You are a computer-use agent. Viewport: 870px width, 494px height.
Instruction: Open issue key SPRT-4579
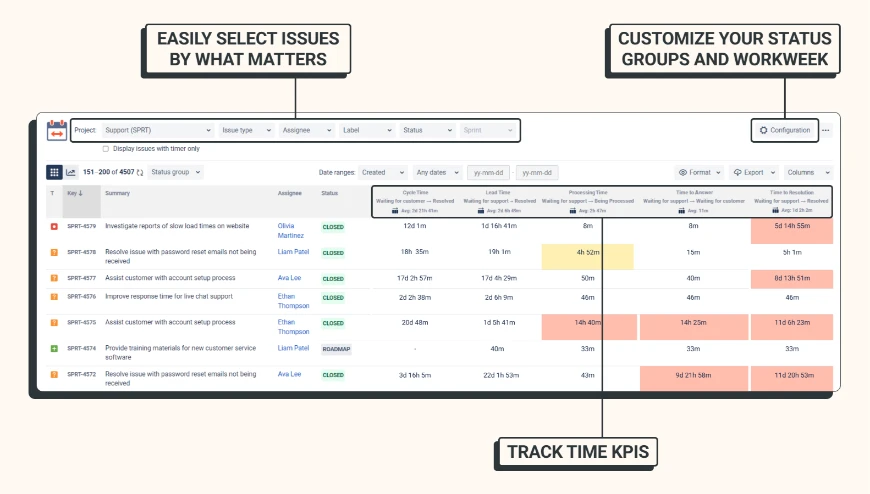pyautogui.click(x=82, y=226)
